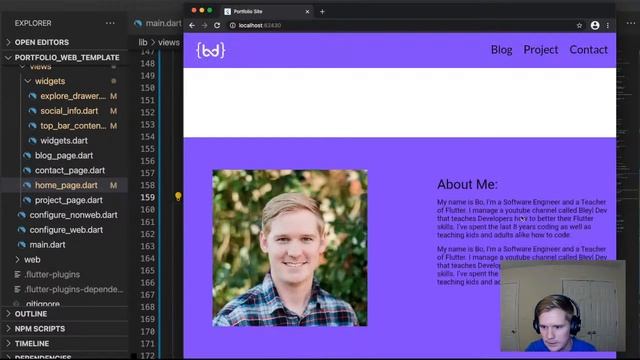Click the M status beside home_page.dart
This screenshot has height=360, width=640.
click(x=113, y=185)
